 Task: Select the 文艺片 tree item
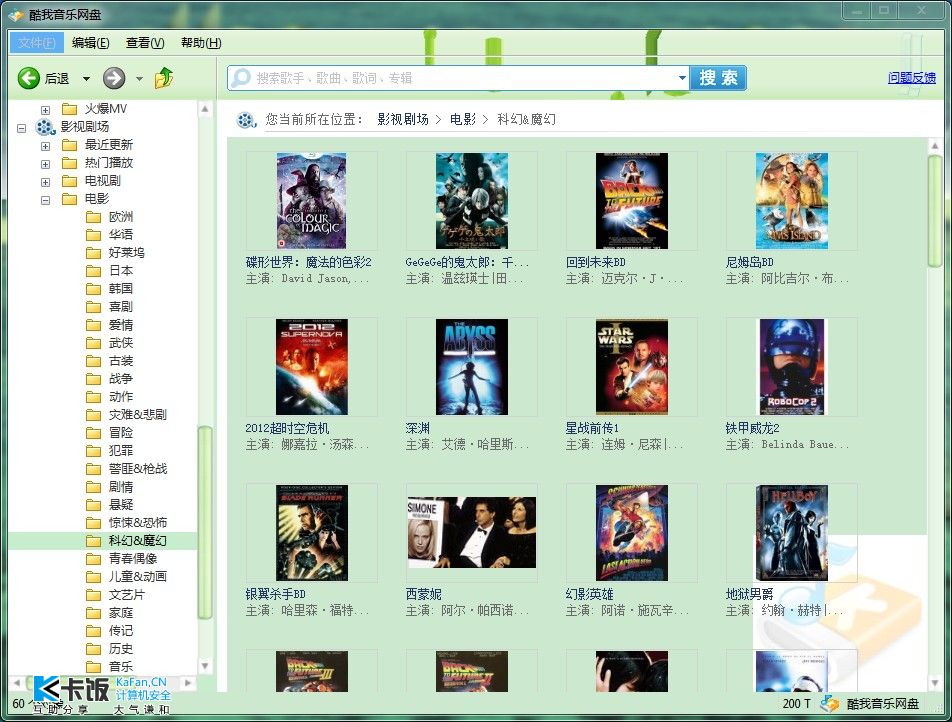(x=127, y=595)
